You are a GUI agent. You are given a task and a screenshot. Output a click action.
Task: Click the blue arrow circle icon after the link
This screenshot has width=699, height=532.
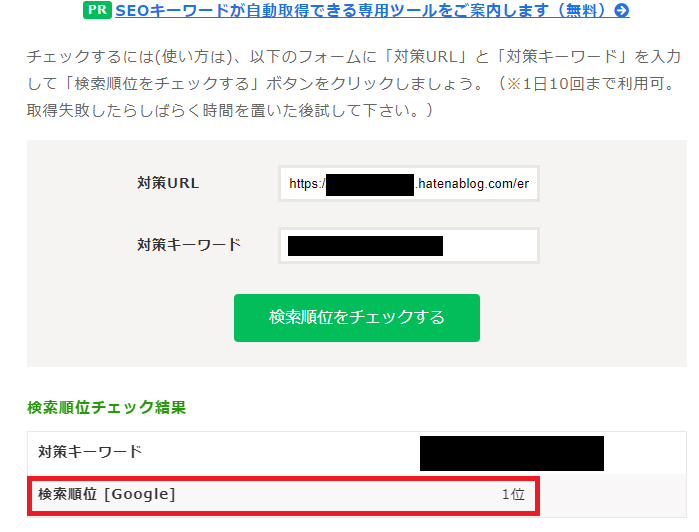coord(621,11)
